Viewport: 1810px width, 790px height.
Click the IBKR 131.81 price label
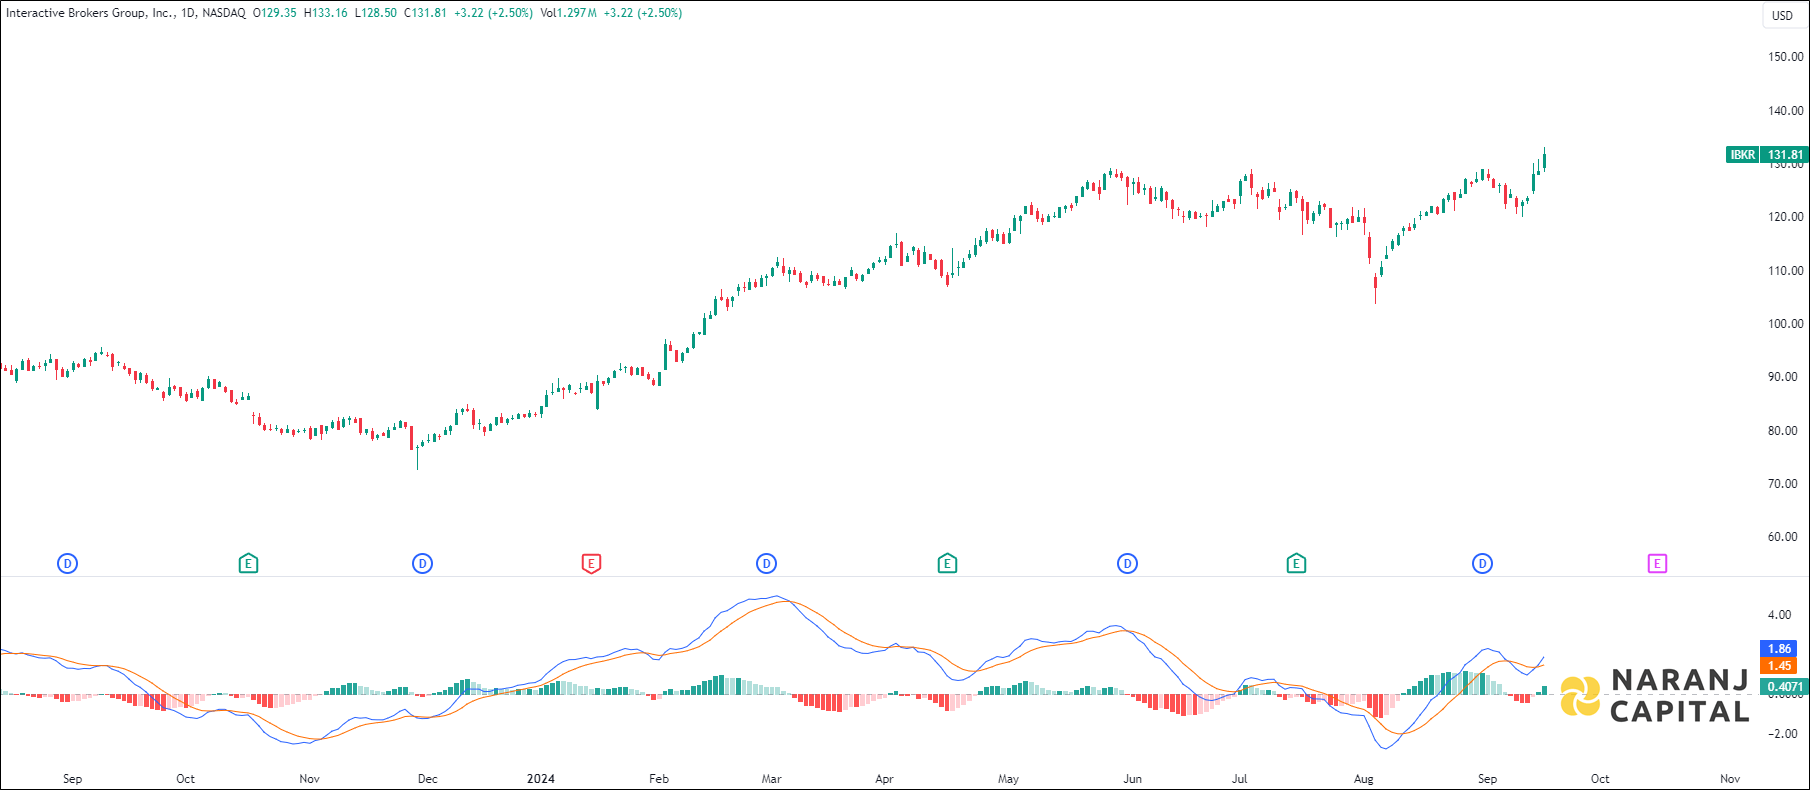click(x=1767, y=155)
